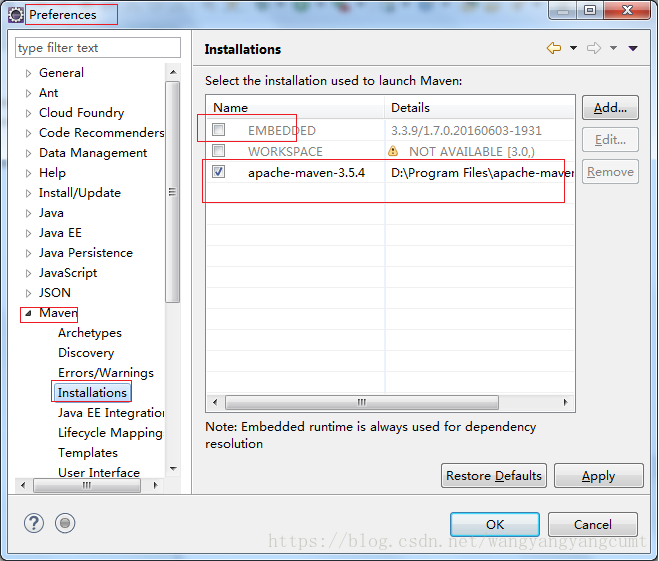Expand the Data Management node
659x561 pixels.
[28, 153]
